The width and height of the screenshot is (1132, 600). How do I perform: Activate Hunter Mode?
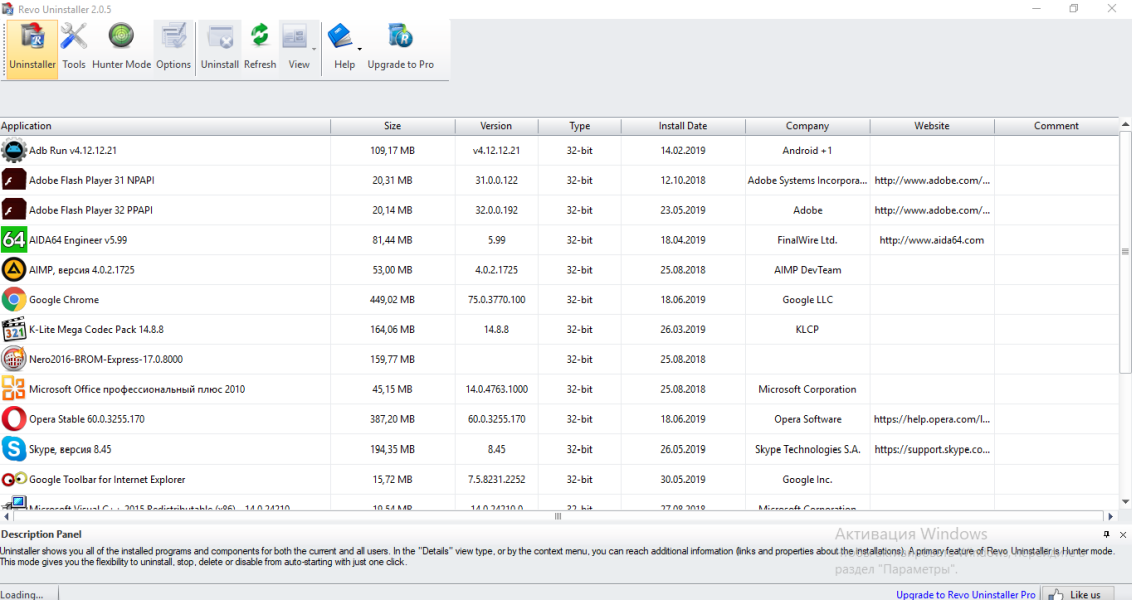[x=121, y=47]
